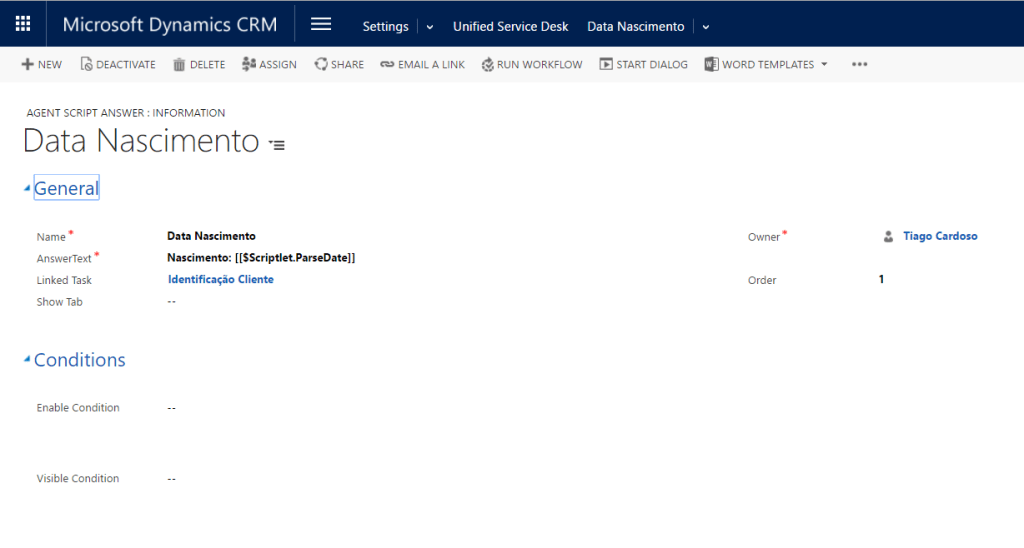Expand the Data Nascimento breadcrumb chevron
The height and width of the screenshot is (548, 1024).
(x=706, y=27)
